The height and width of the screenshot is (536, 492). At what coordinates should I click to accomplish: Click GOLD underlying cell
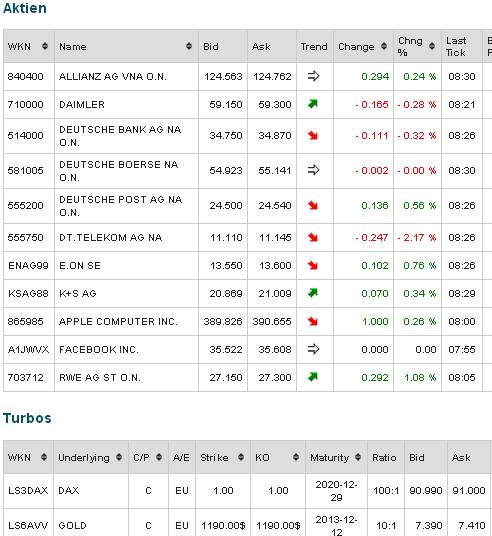72,525
